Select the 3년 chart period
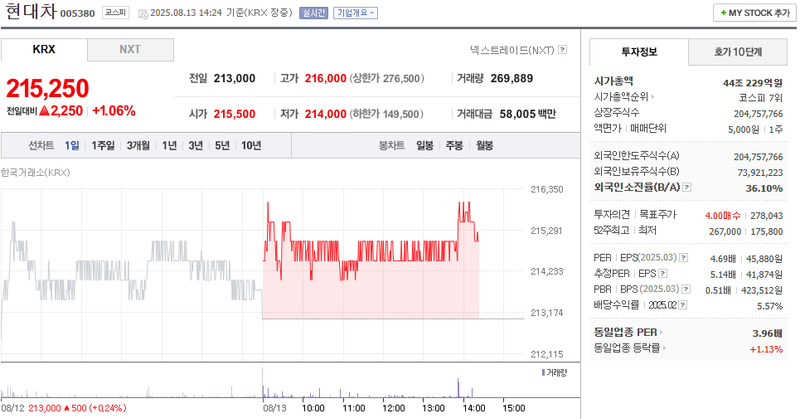Screen dimensions: 800x419 tap(196, 145)
